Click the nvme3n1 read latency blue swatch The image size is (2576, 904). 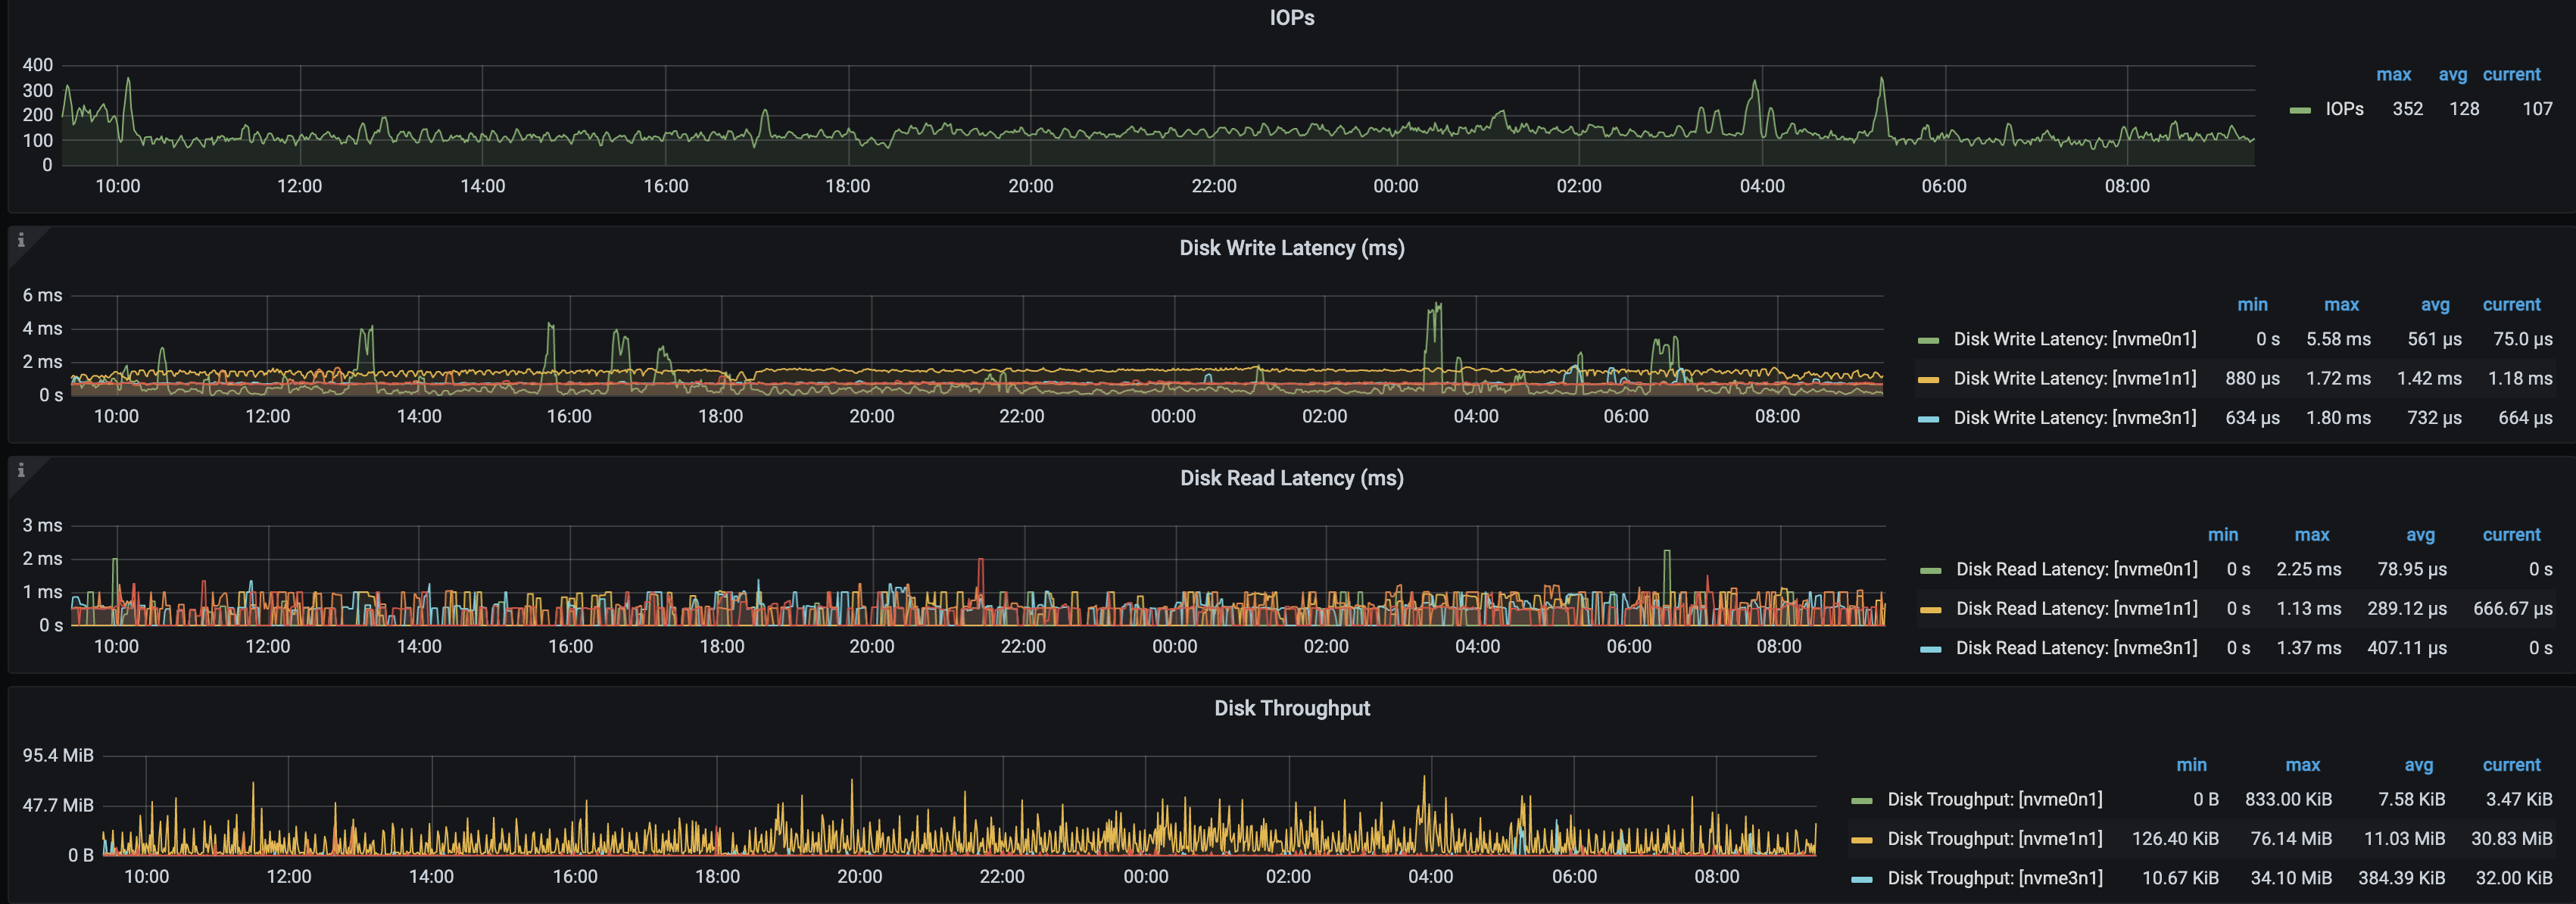(1930, 649)
